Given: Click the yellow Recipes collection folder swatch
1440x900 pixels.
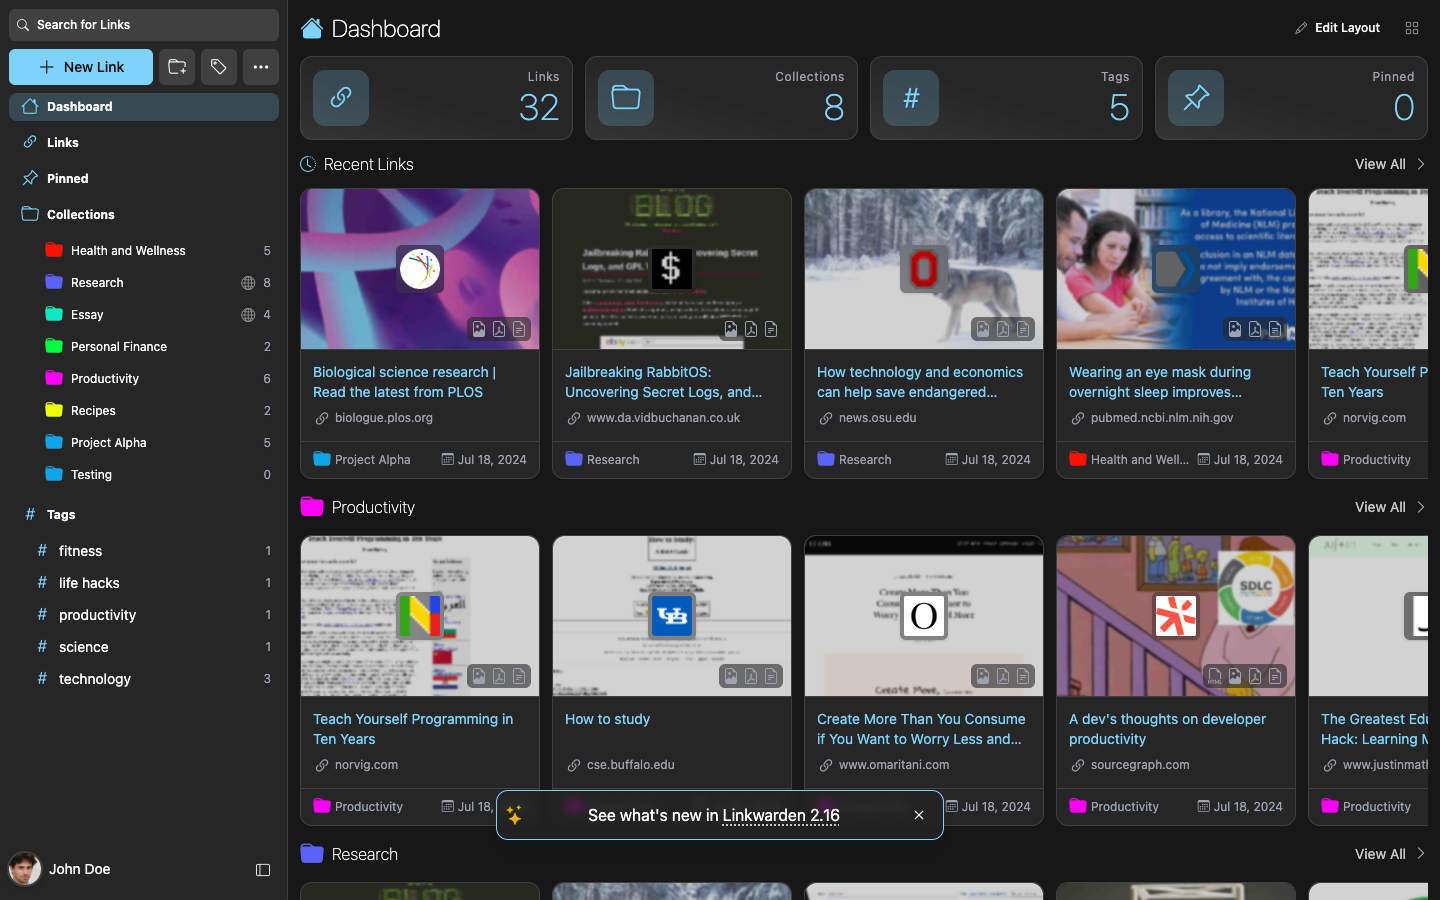Looking at the screenshot, I should point(54,411).
